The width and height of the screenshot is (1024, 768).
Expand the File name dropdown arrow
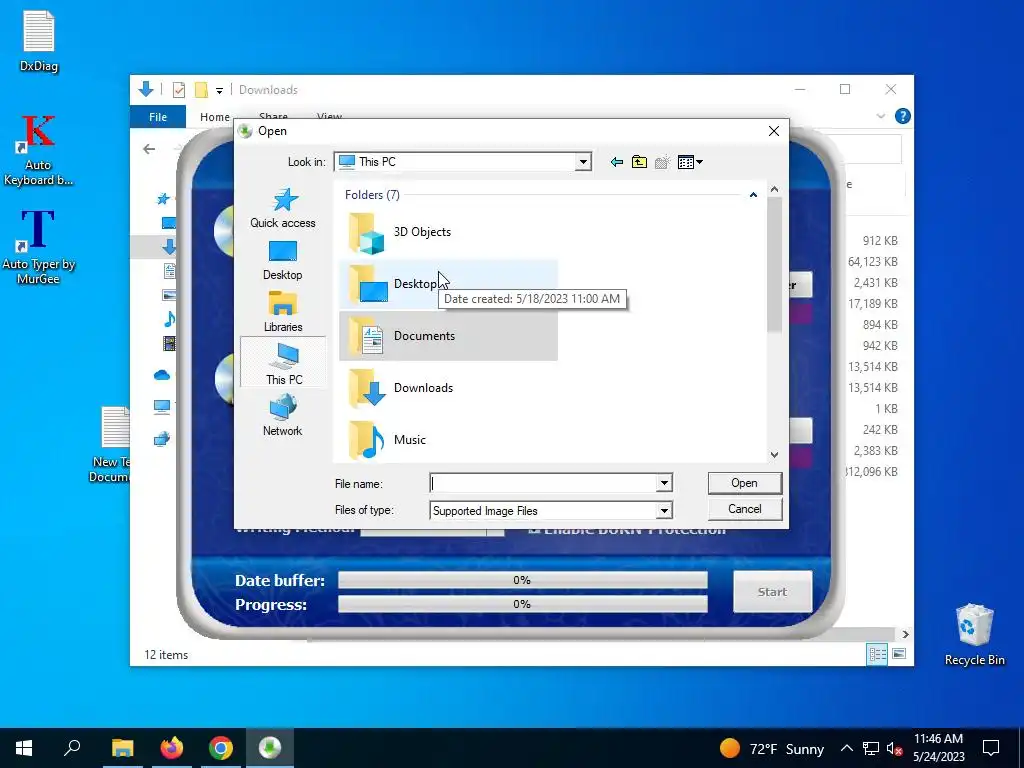[664, 483]
